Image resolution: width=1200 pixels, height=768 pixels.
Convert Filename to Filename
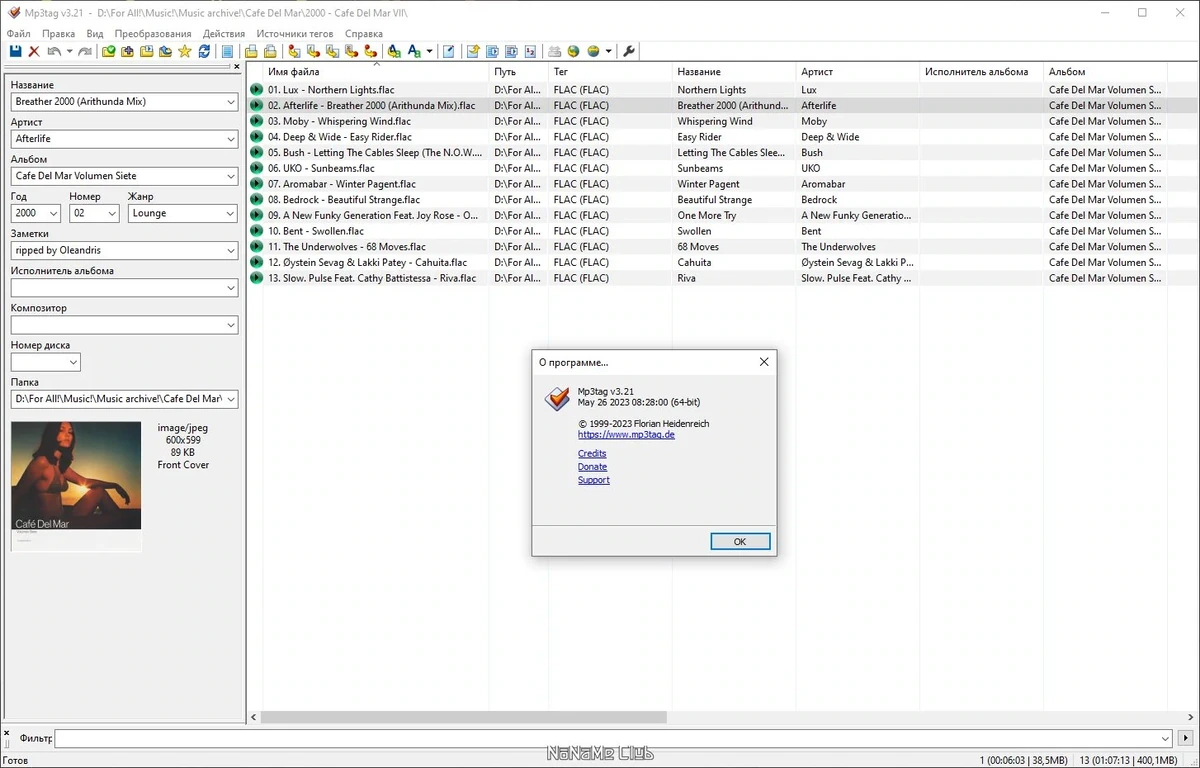pos(331,51)
